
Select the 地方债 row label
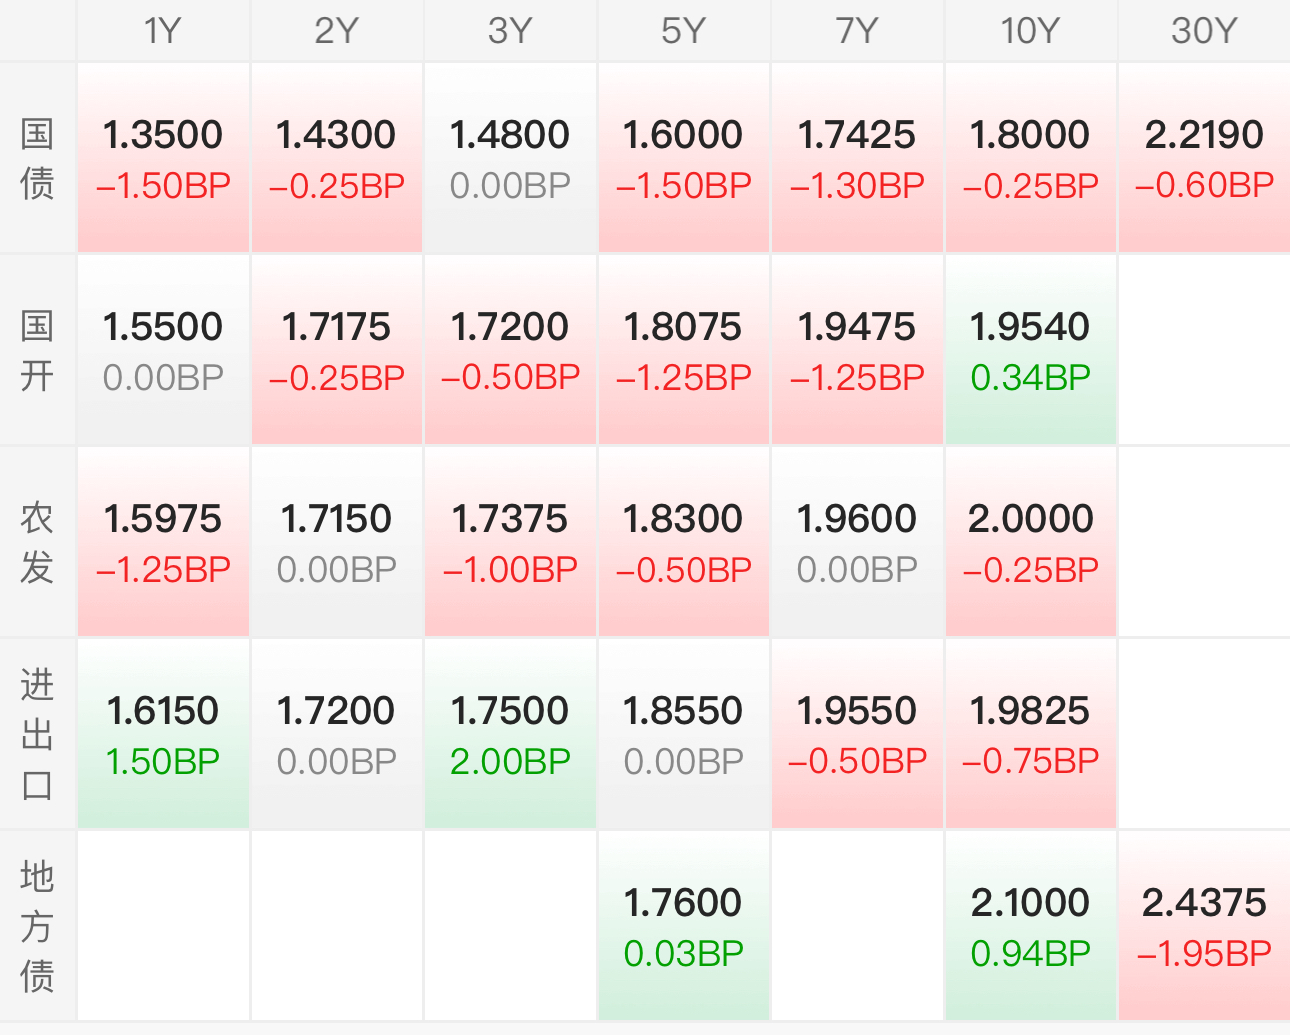(x=37, y=926)
